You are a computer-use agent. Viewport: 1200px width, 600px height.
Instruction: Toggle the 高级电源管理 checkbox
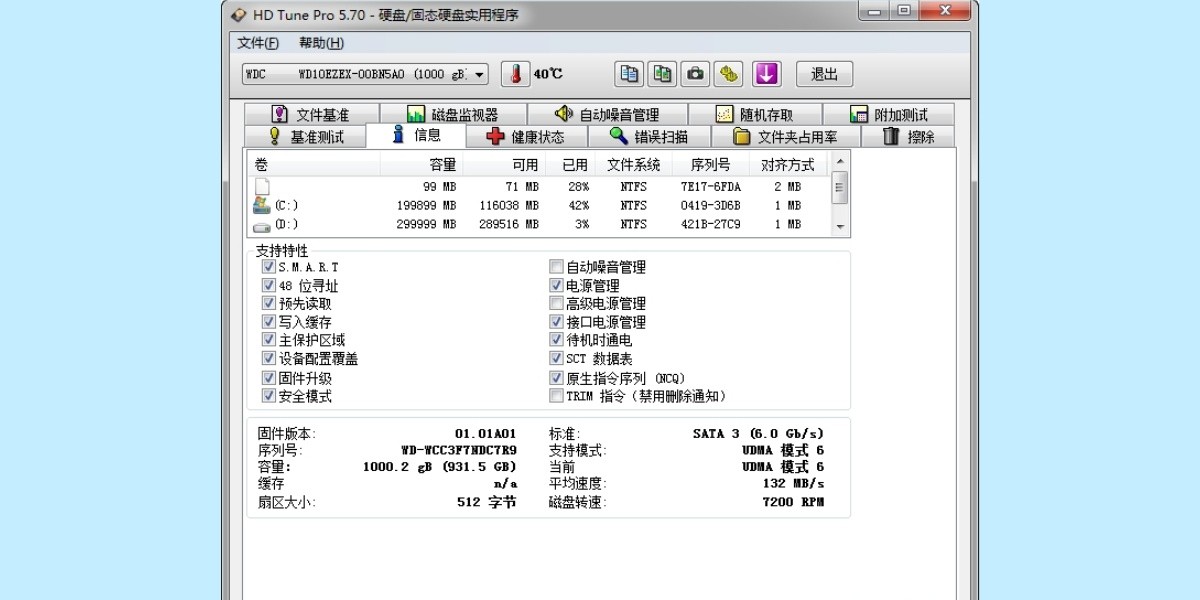(x=557, y=303)
